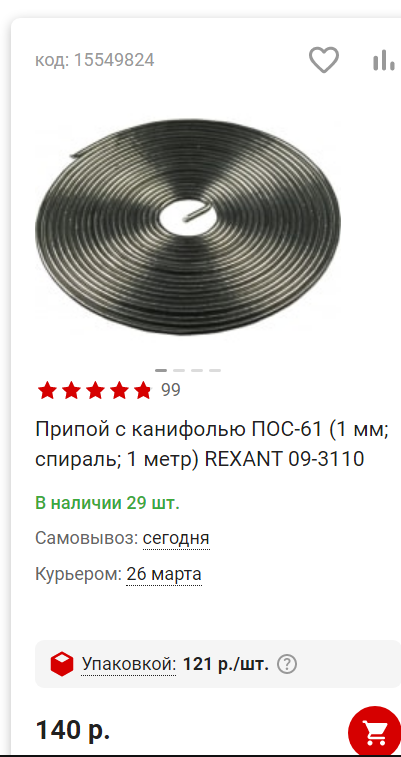Select the fourth image carousel dot

coord(215,370)
